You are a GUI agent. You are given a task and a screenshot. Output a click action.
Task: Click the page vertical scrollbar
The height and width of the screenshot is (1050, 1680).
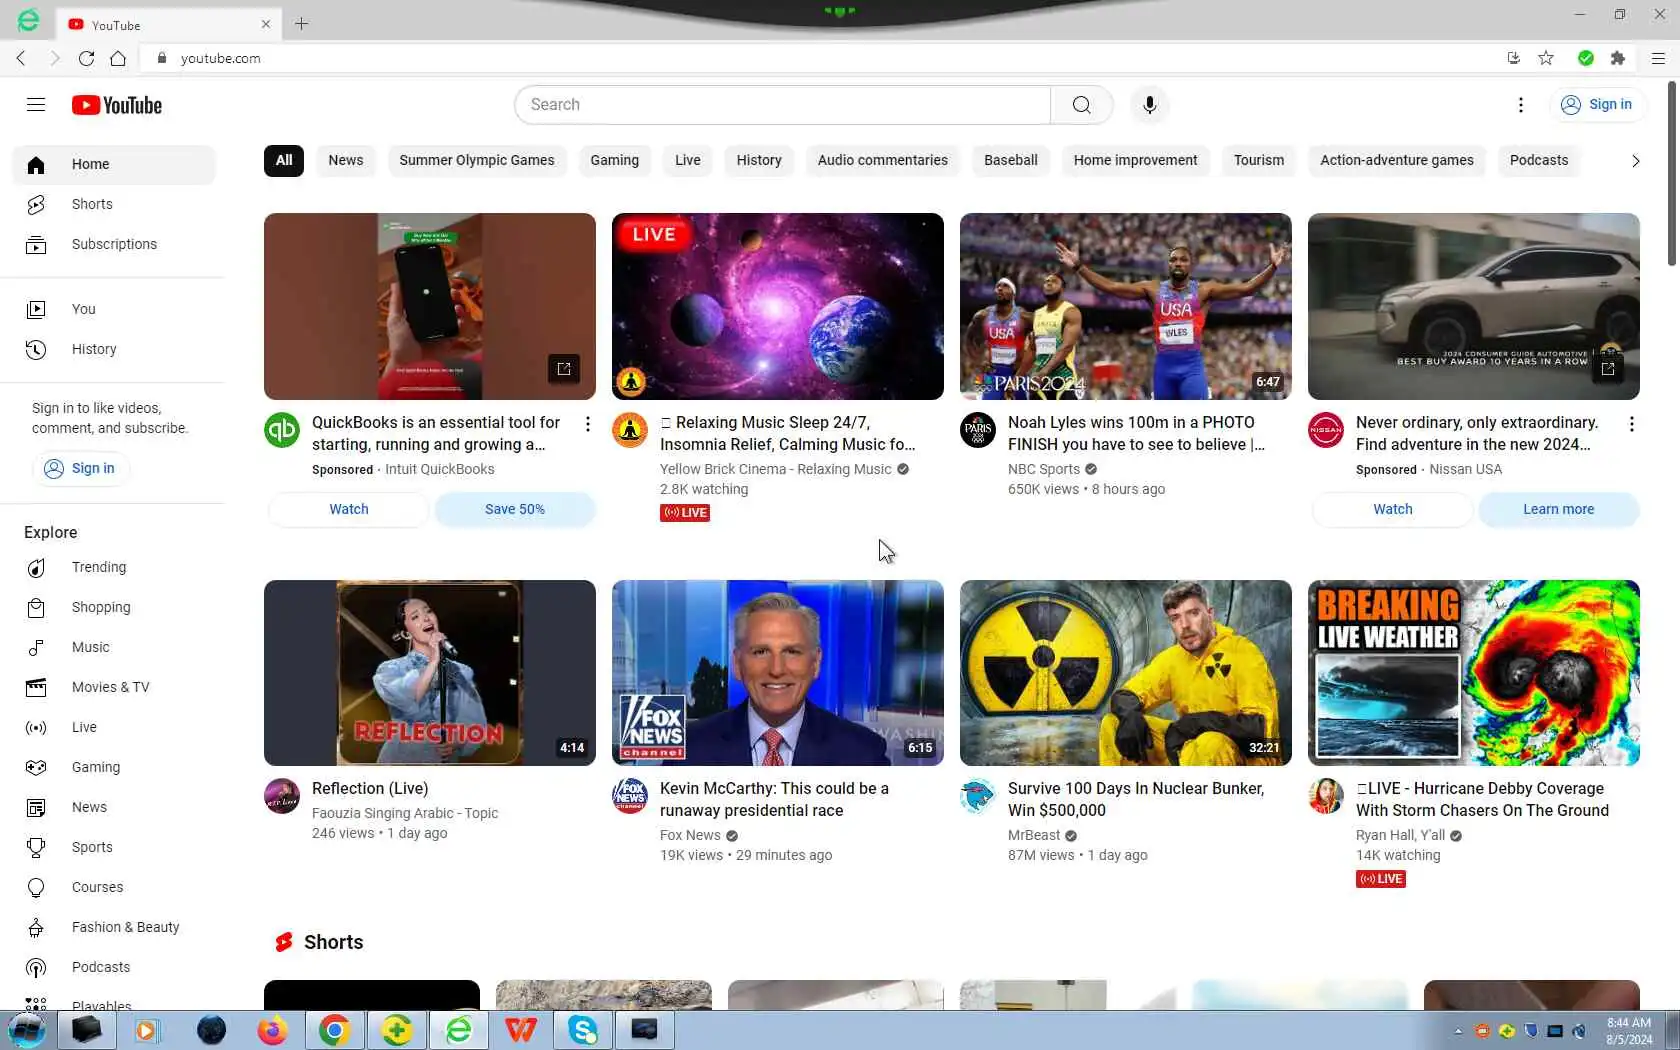point(1672,175)
